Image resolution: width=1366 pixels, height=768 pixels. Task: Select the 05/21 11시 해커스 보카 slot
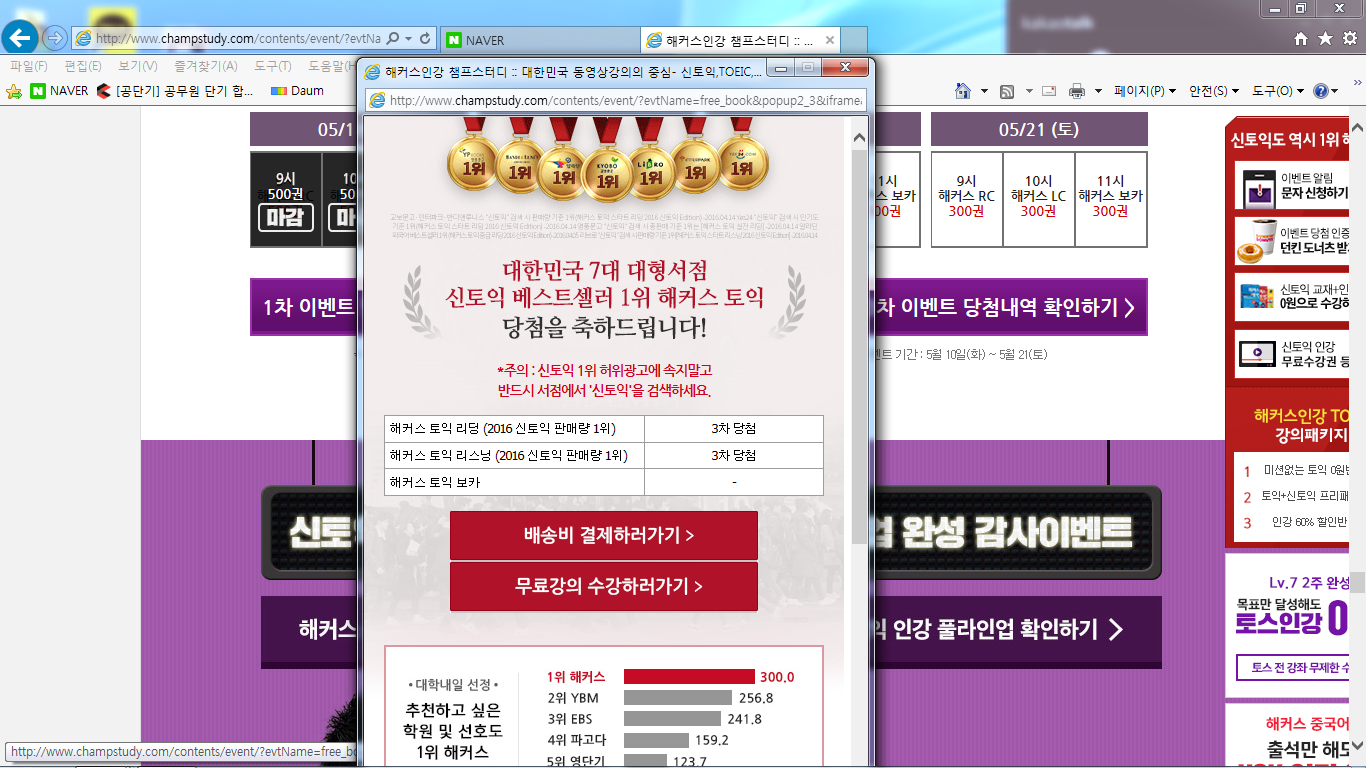pos(1110,199)
